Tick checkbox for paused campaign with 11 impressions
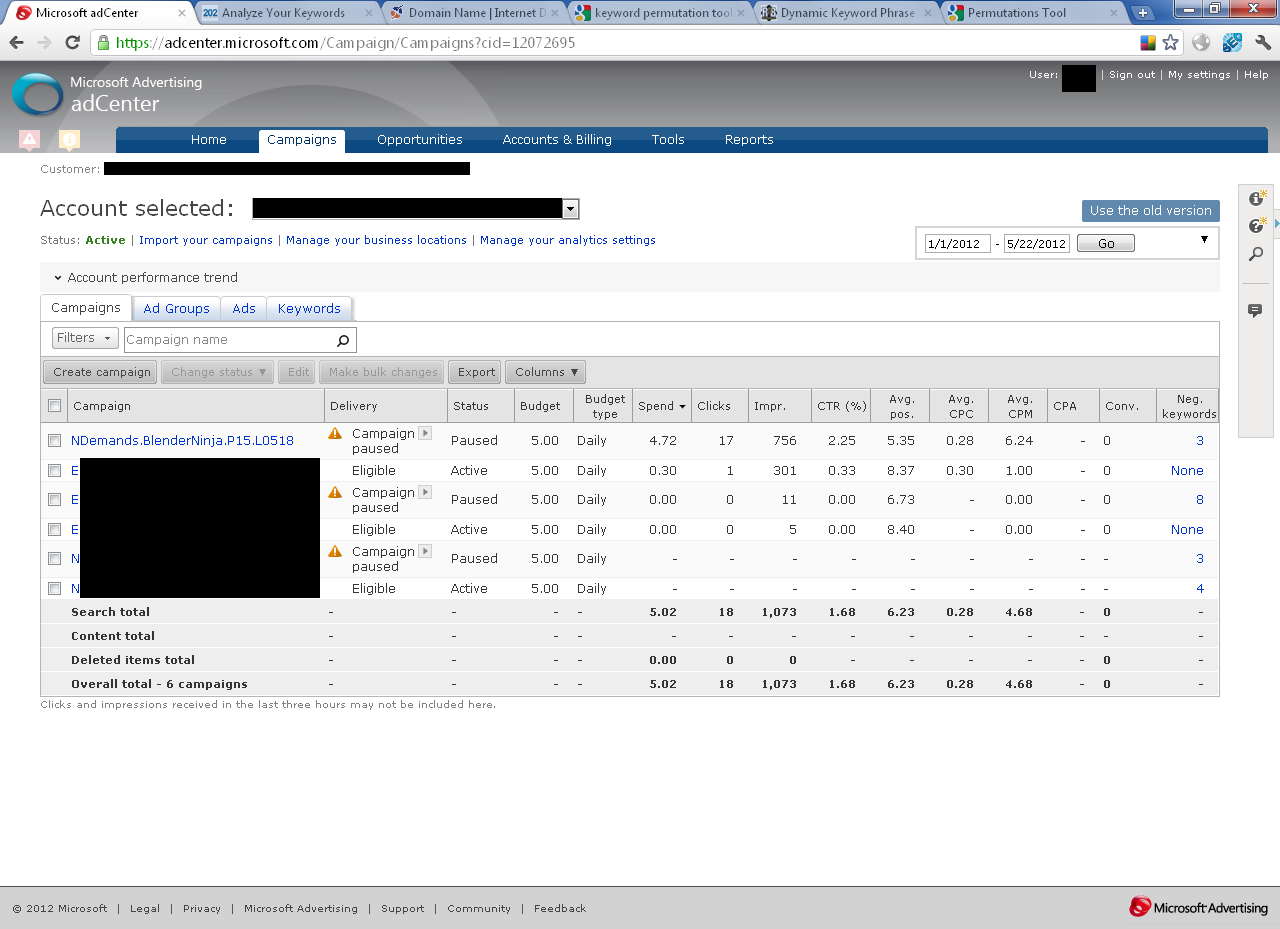This screenshot has width=1280, height=929. pos(55,499)
